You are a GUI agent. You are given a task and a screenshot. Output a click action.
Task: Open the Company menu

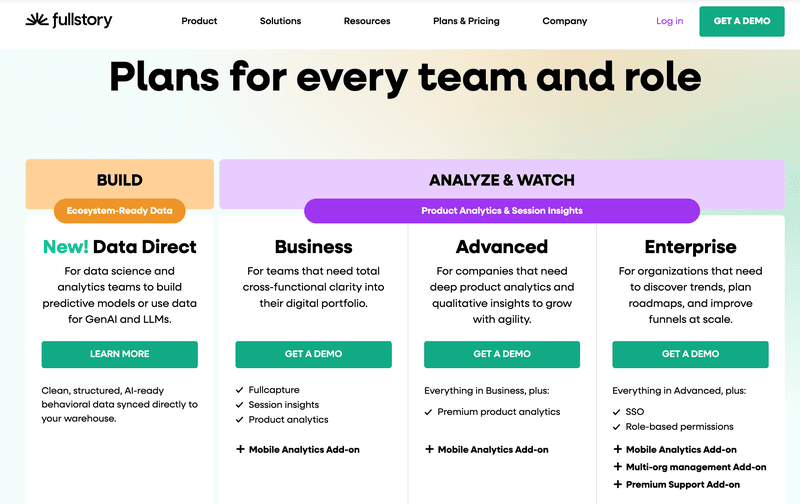point(564,21)
